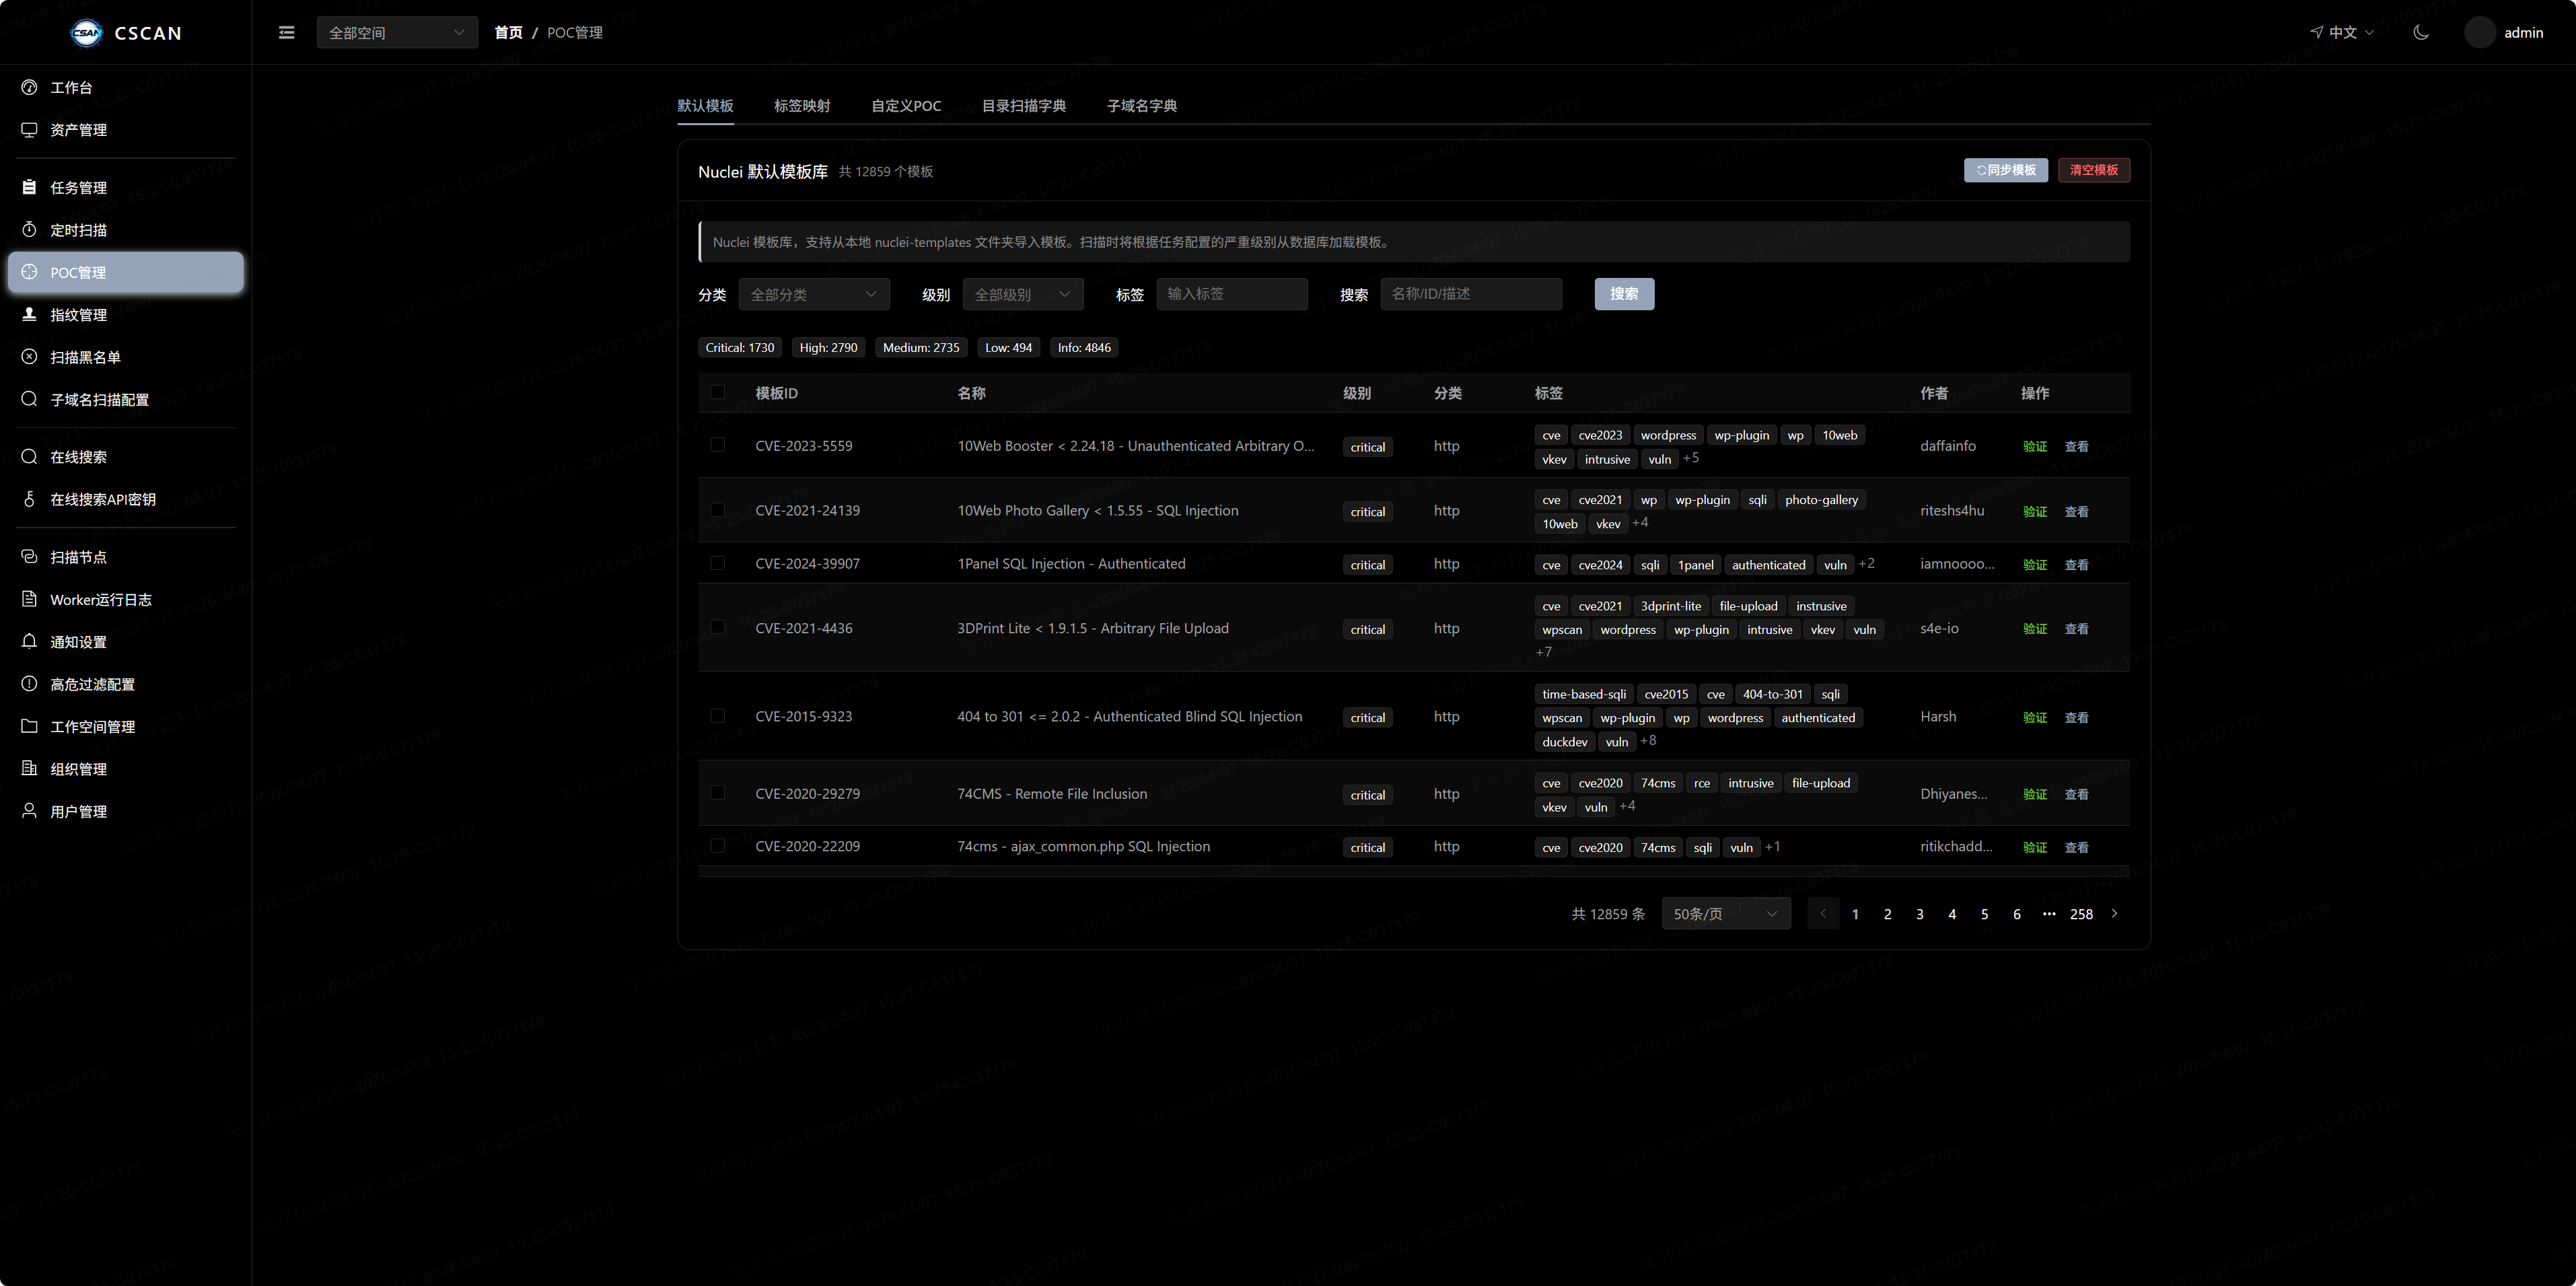Click 查看 for CVE-2021-24139
The width and height of the screenshot is (2576, 1286).
click(2077, 512)
